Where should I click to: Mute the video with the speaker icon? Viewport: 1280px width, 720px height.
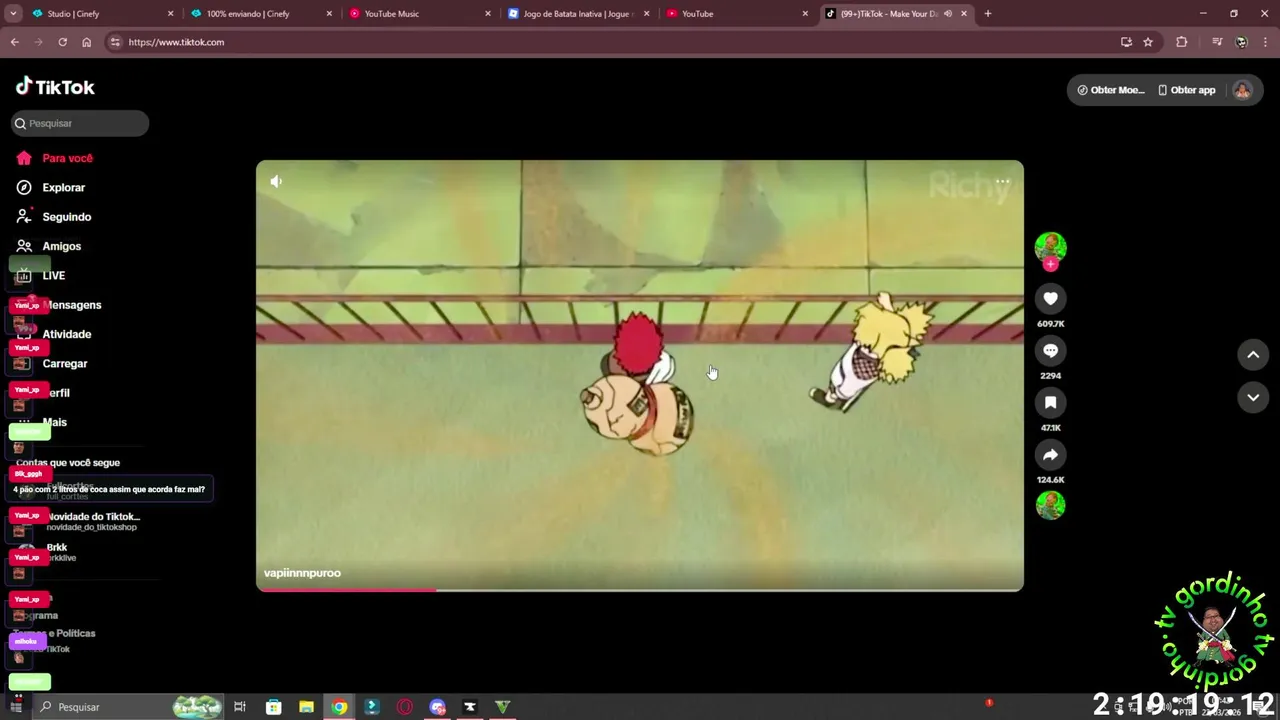[276, 181]
